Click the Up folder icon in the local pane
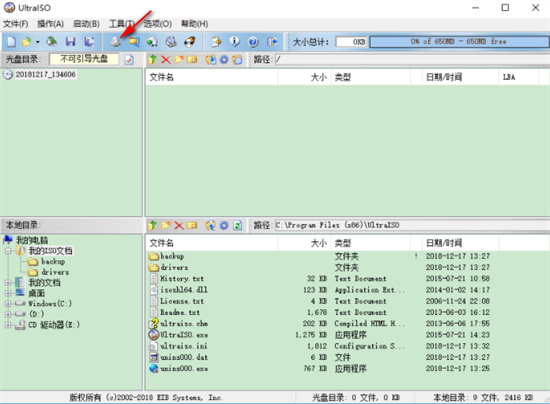 coord(152,225)
